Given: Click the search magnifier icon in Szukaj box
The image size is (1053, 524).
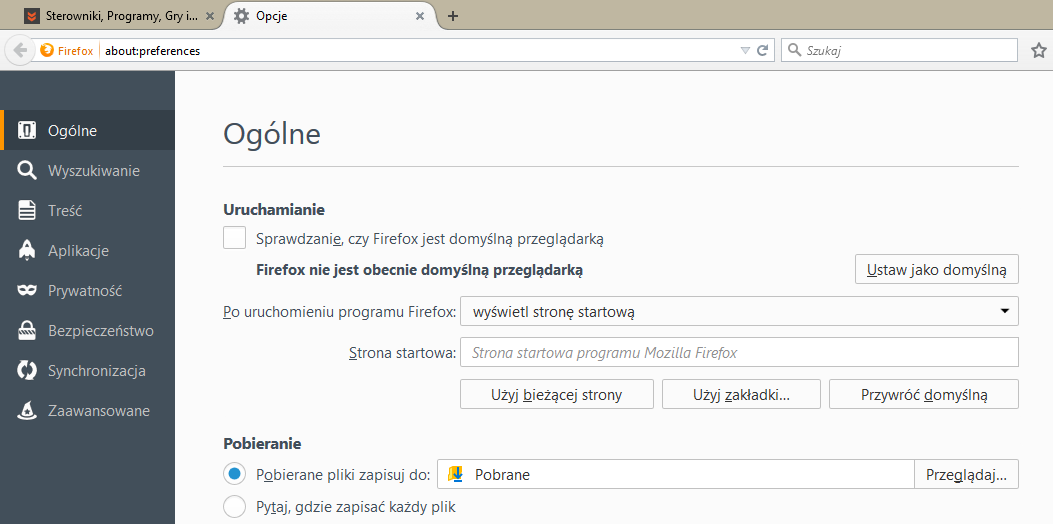Looking at the screenshot, I should tap(795, 50).
